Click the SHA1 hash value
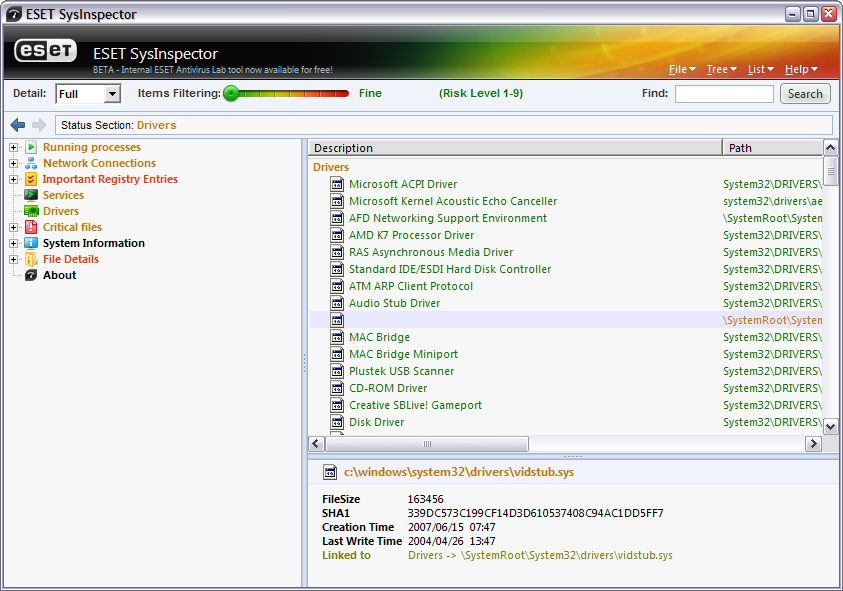Viewport: 843px width, 591px height. pos(535,513)
